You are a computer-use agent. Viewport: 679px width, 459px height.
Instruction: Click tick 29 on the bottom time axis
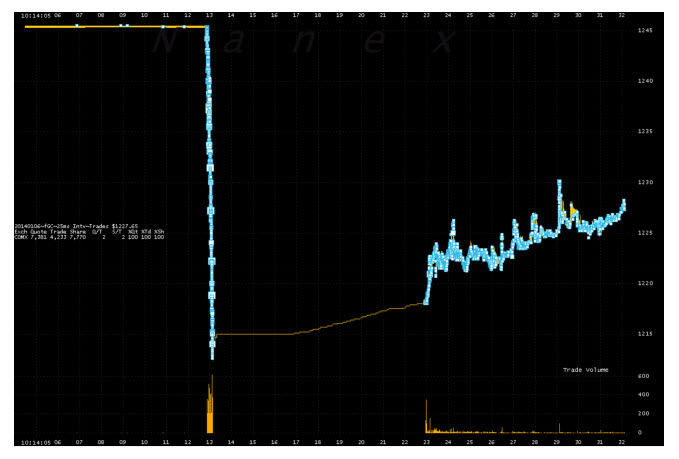click(556, 442)
